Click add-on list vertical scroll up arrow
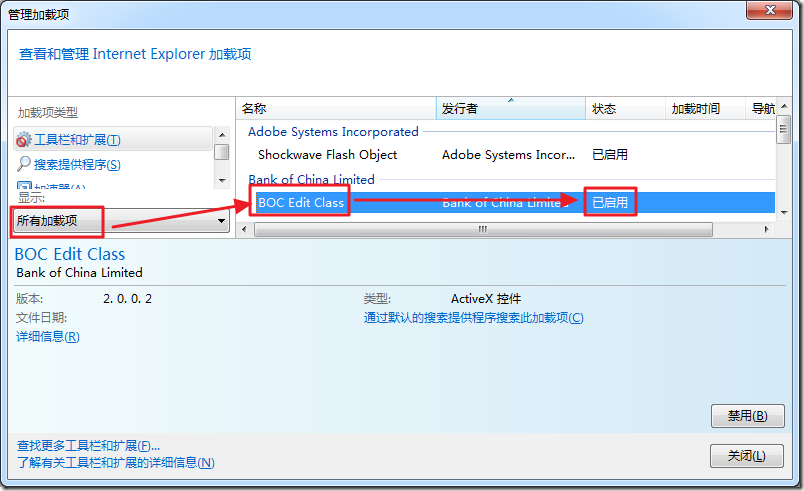This screenshot has width=804, height=491. (x=783, y=106)
